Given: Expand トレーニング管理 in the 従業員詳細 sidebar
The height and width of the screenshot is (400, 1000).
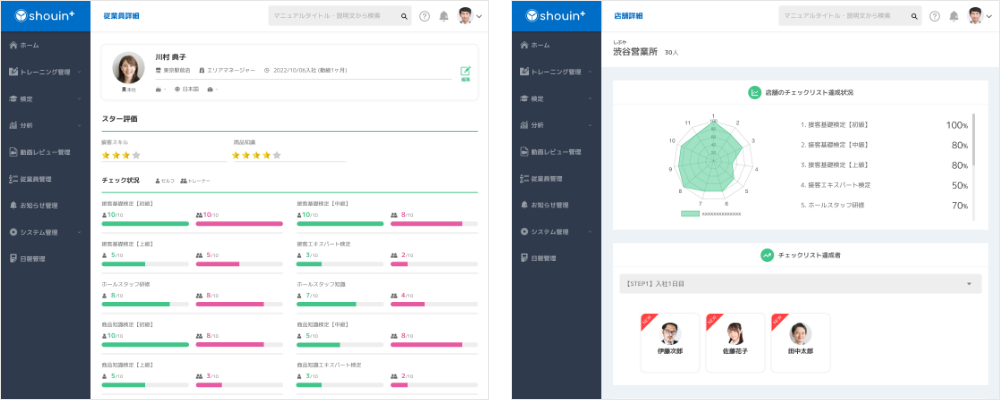Looking at the screenshot, I should 45,72.
